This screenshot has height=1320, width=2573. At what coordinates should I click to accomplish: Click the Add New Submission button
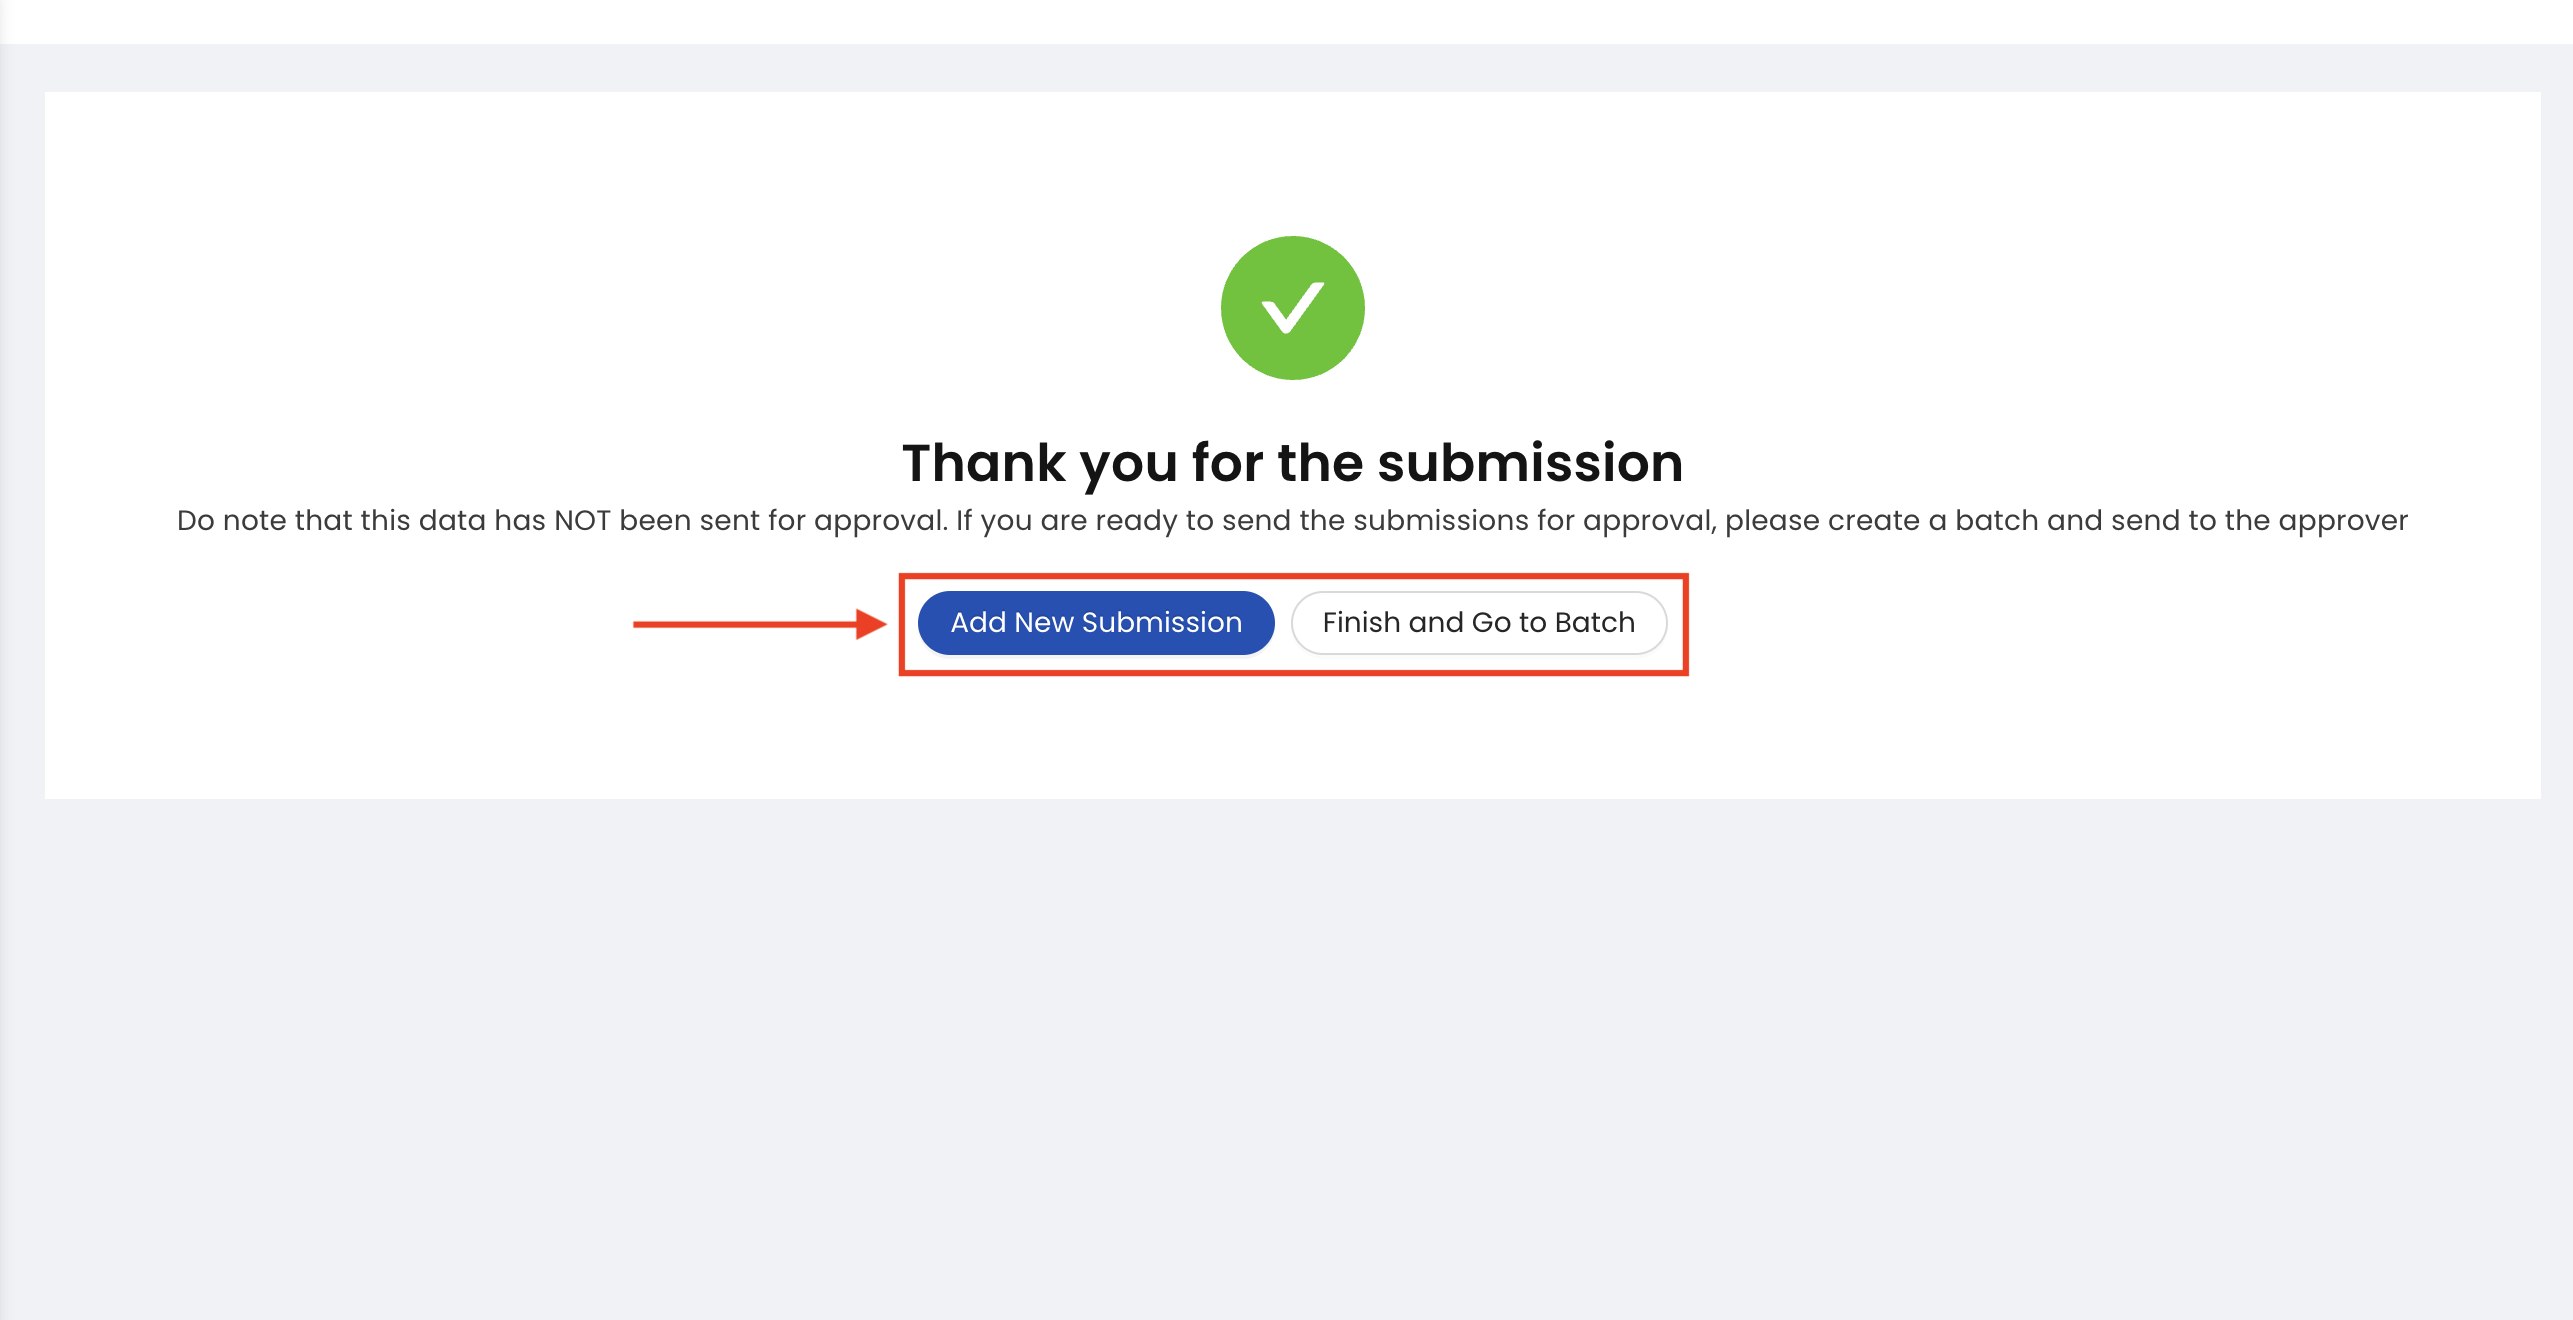pos(1096,623)
